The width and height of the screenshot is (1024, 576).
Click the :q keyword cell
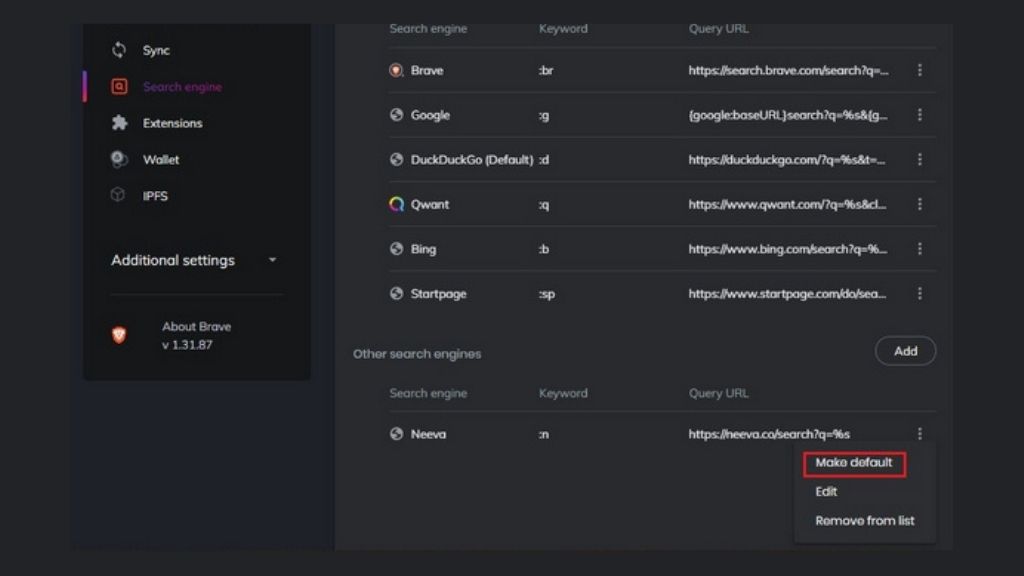pos(544,205)
